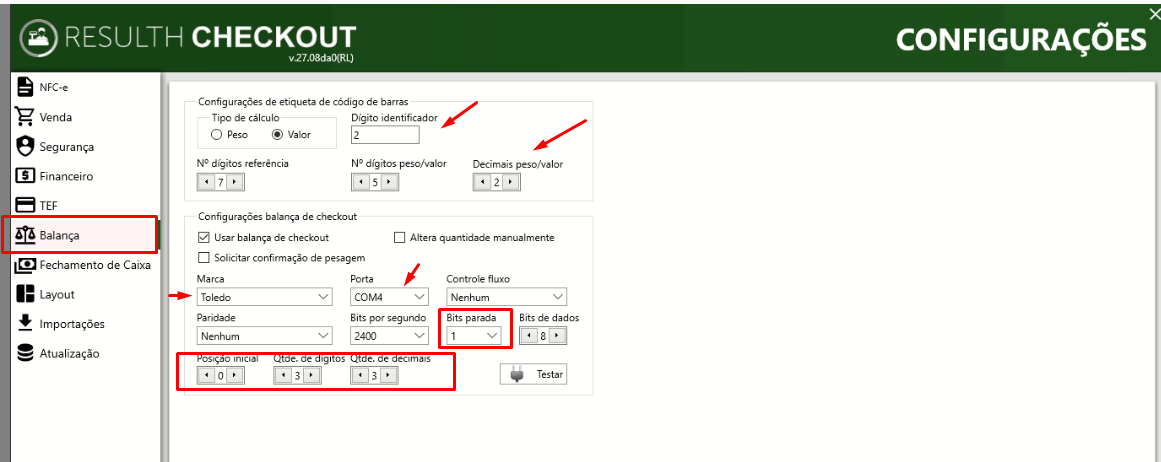Click the Venda shopping cart icon

26,117
